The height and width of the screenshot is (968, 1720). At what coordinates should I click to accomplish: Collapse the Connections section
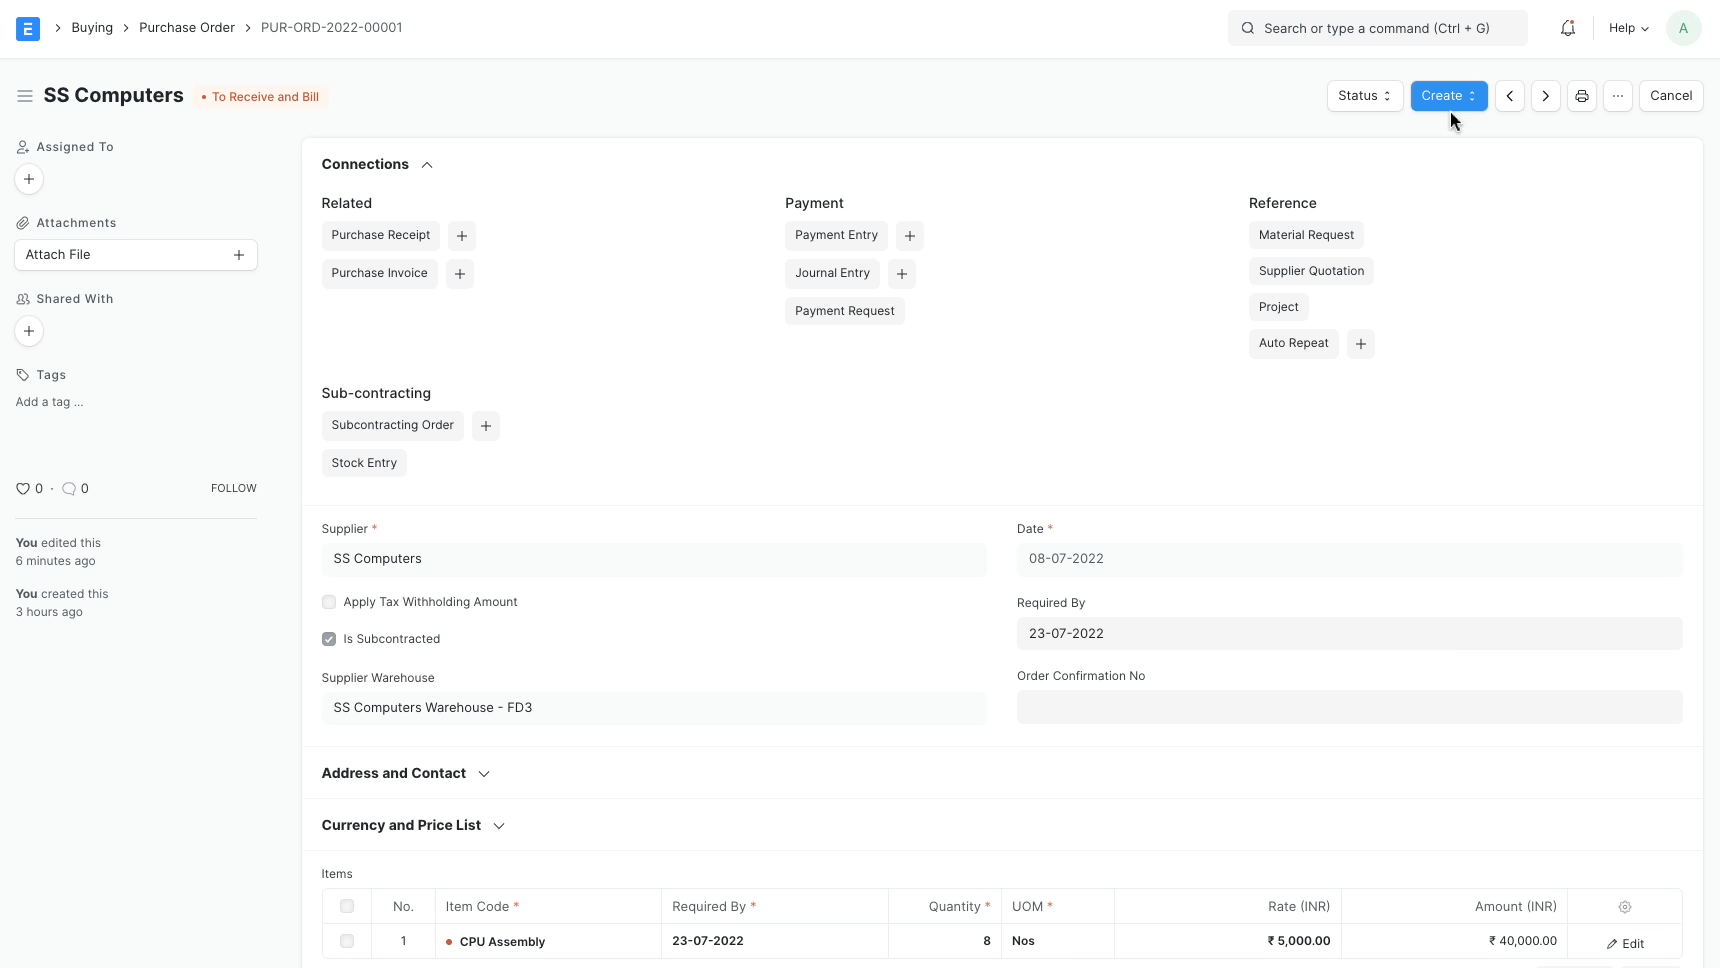(x=427, y=165)
